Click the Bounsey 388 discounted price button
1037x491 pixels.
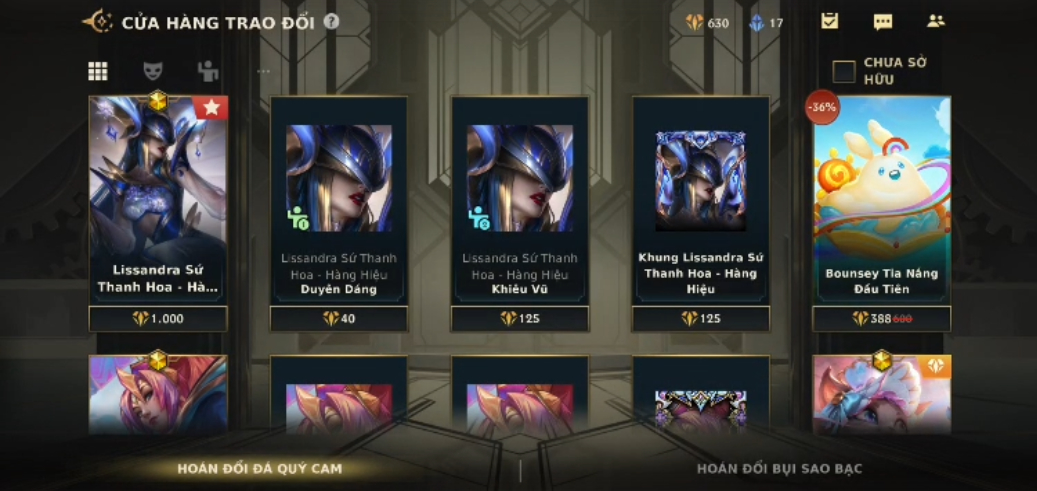click(882, 318)
